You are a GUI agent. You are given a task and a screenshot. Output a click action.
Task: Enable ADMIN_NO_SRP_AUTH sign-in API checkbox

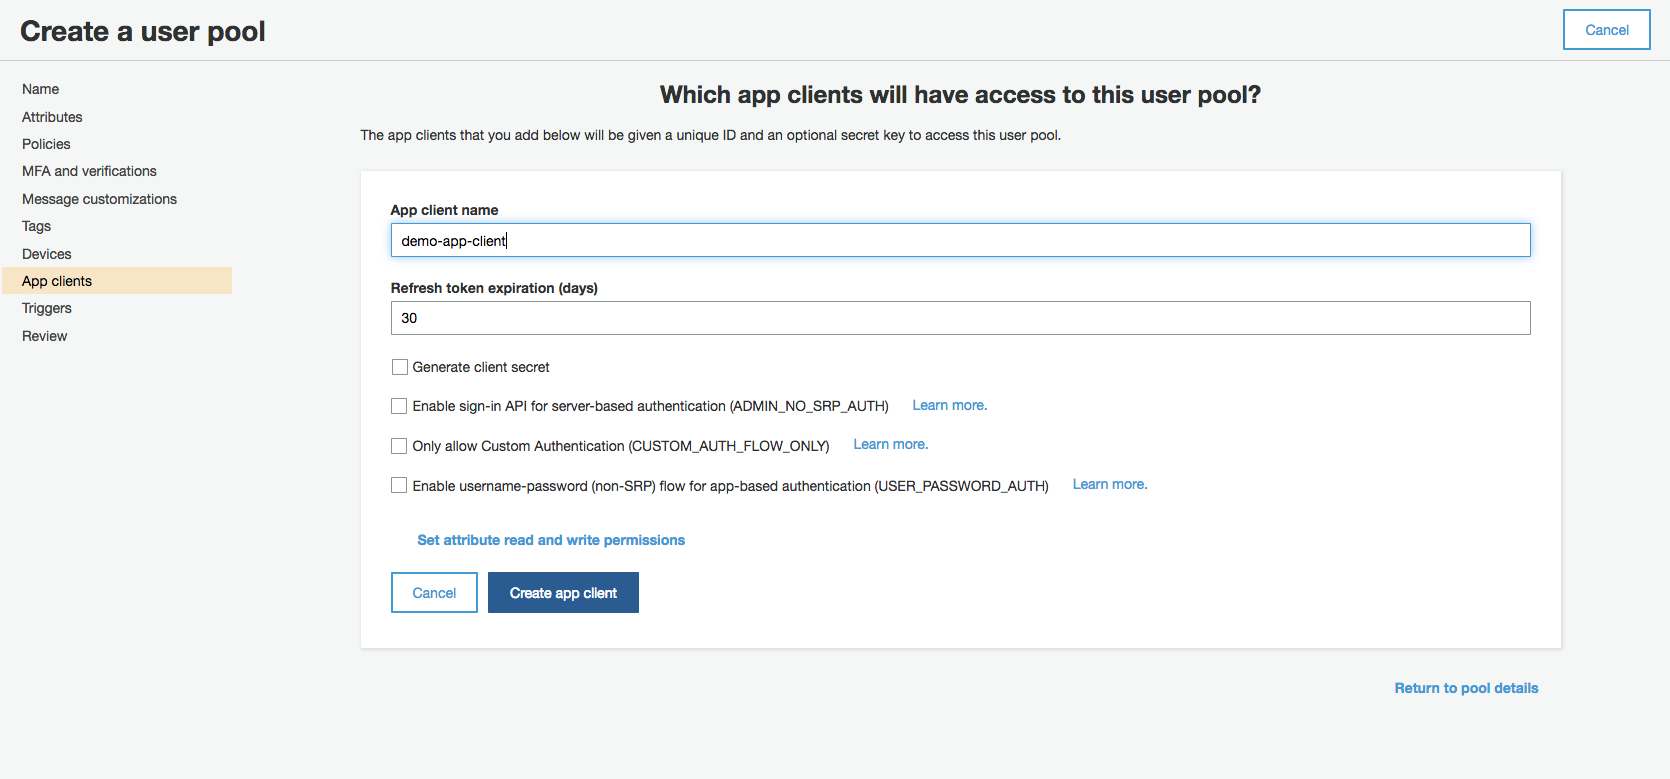[399, 406]
